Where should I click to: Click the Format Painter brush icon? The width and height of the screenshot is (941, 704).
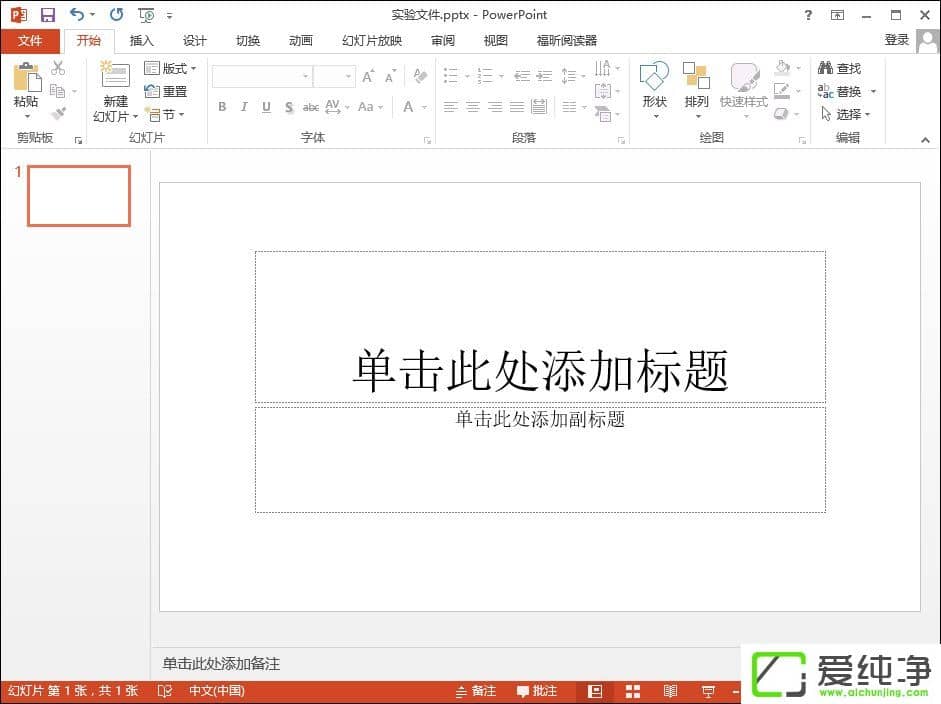58,113
